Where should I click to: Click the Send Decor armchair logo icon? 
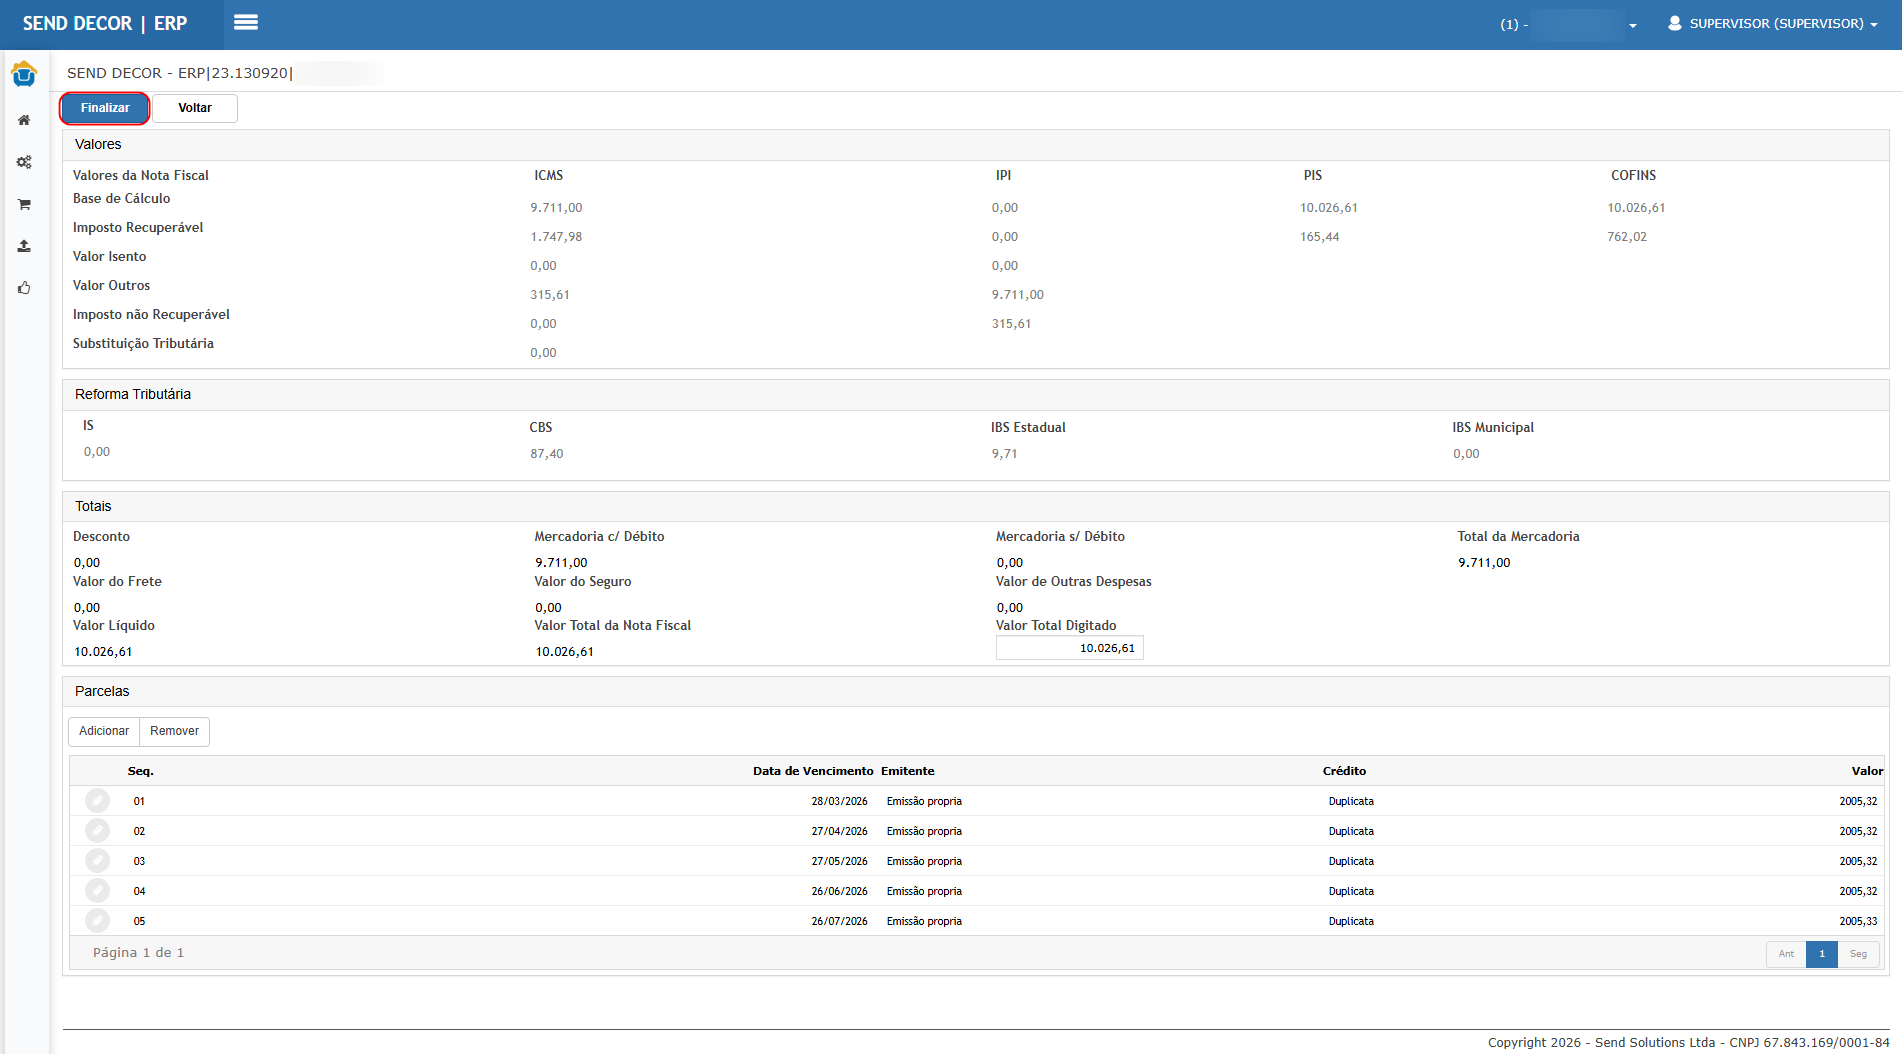pyautogui.click(x=24, y=74)
